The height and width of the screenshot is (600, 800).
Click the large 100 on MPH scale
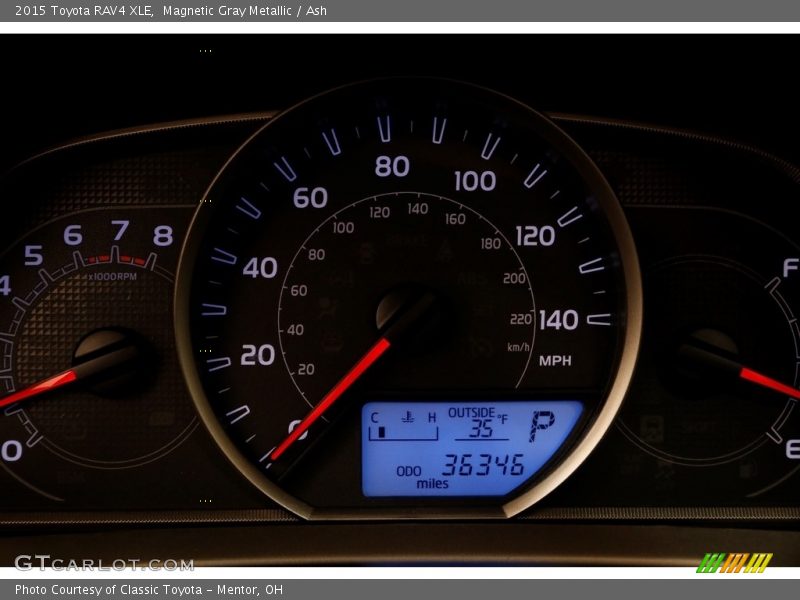(x=475, y=181)
